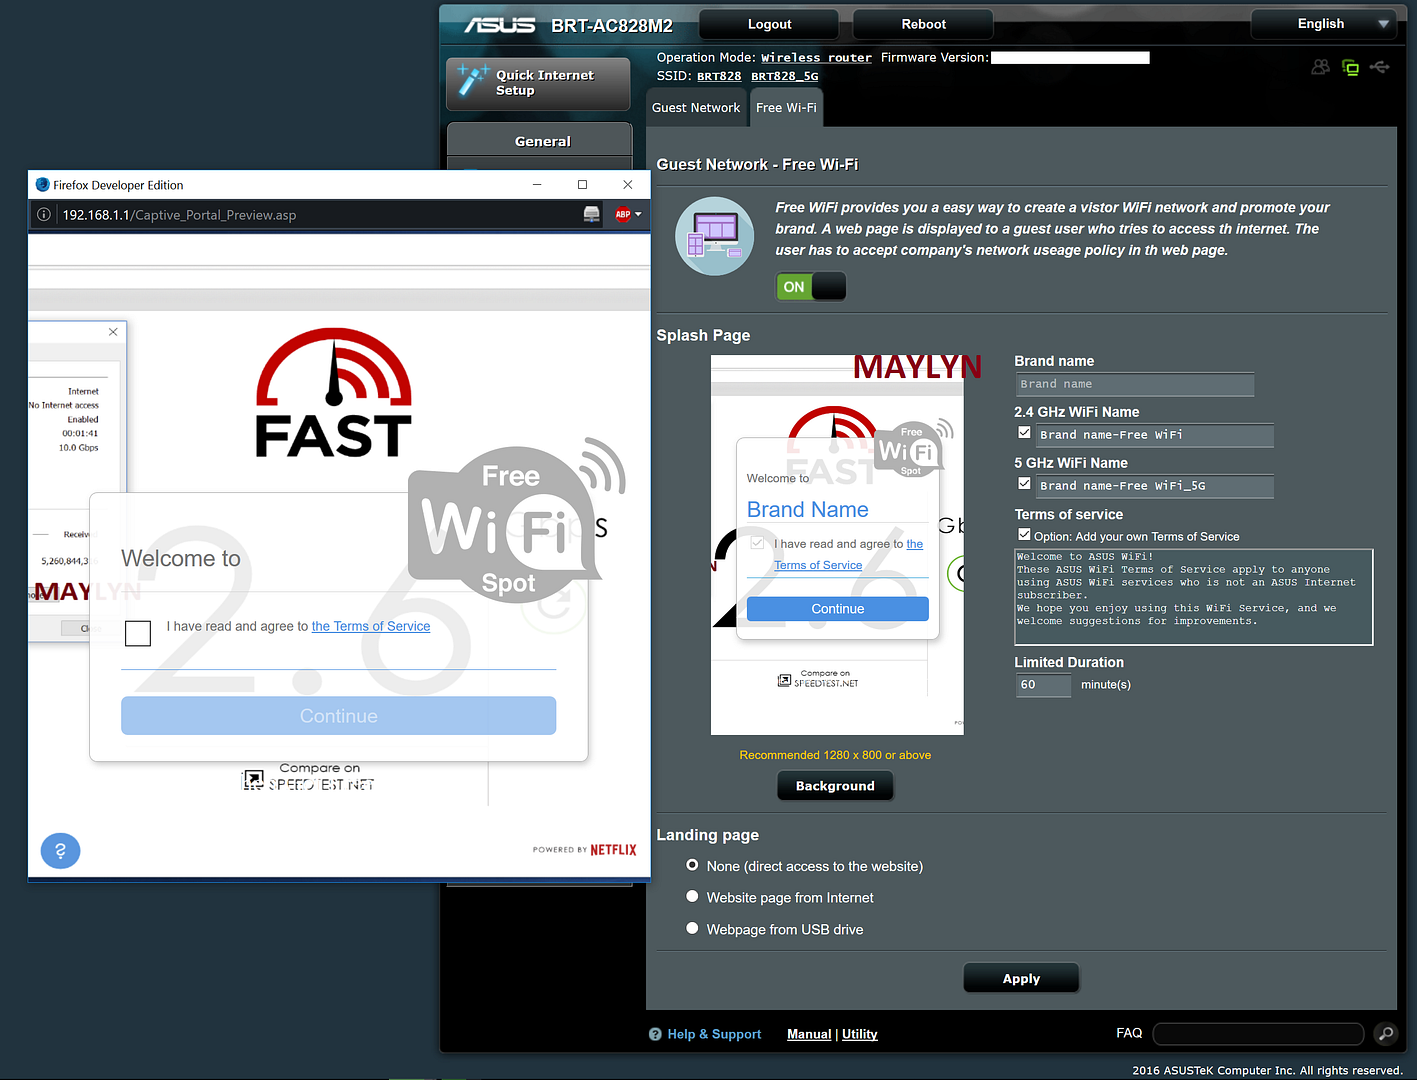This screenshot has height=1080, width=1417.
Task: Click the USB status icon
Action: [1380, 67]
